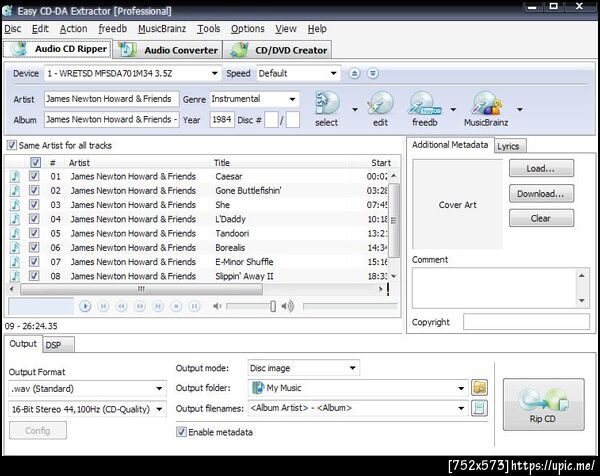Click the music note icon for Tandoori
Image resolution: width=600 pixels, height=476 pixels.
pos(15,233)
